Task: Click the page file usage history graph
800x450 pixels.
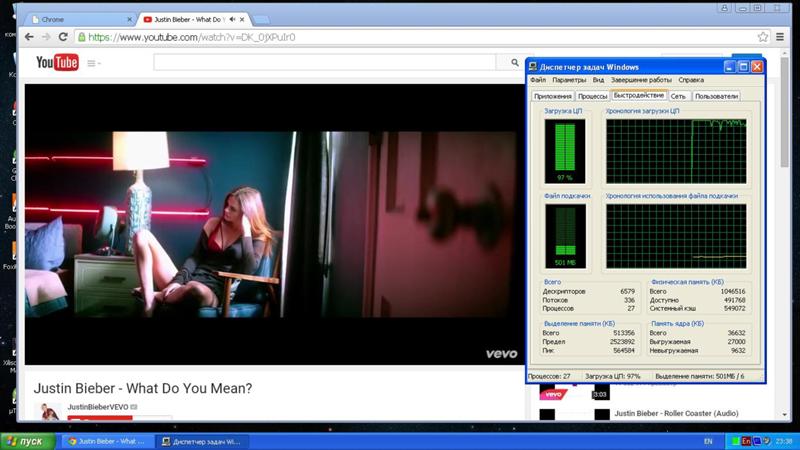Action: coord(676,236)
